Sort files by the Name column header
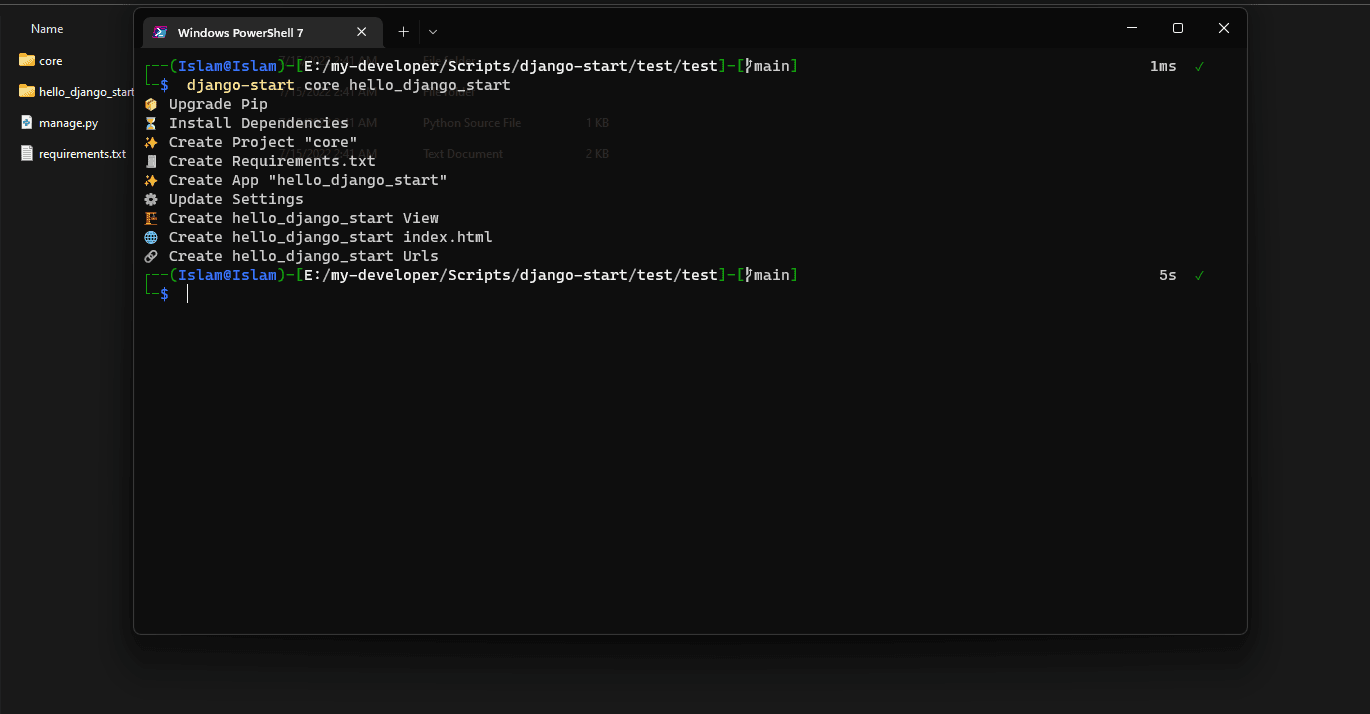The image size is (1370, 714). tap(47, 29)
